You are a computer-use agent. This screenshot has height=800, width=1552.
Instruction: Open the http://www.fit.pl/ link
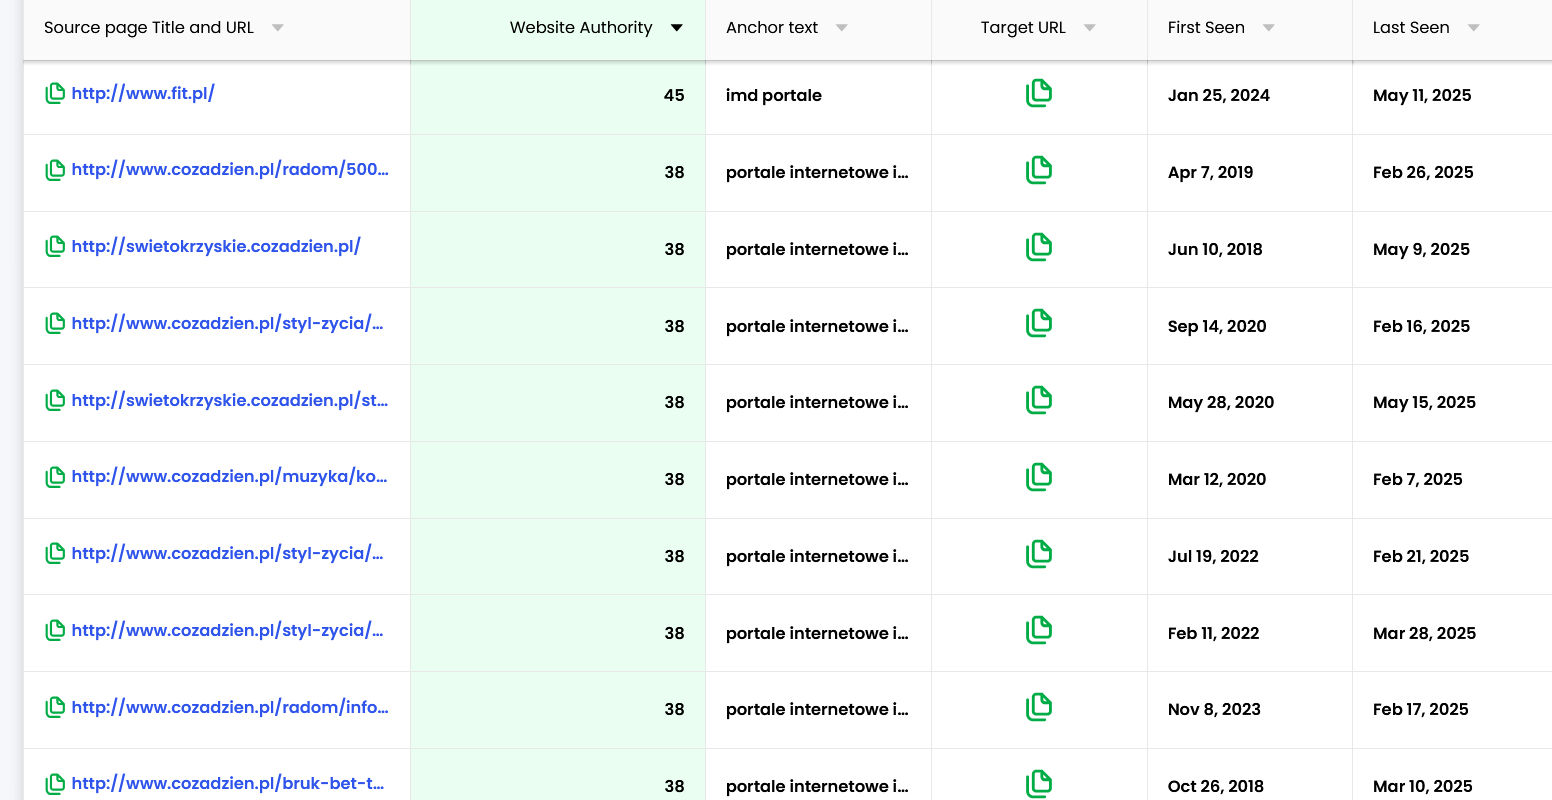coord(143,94)
